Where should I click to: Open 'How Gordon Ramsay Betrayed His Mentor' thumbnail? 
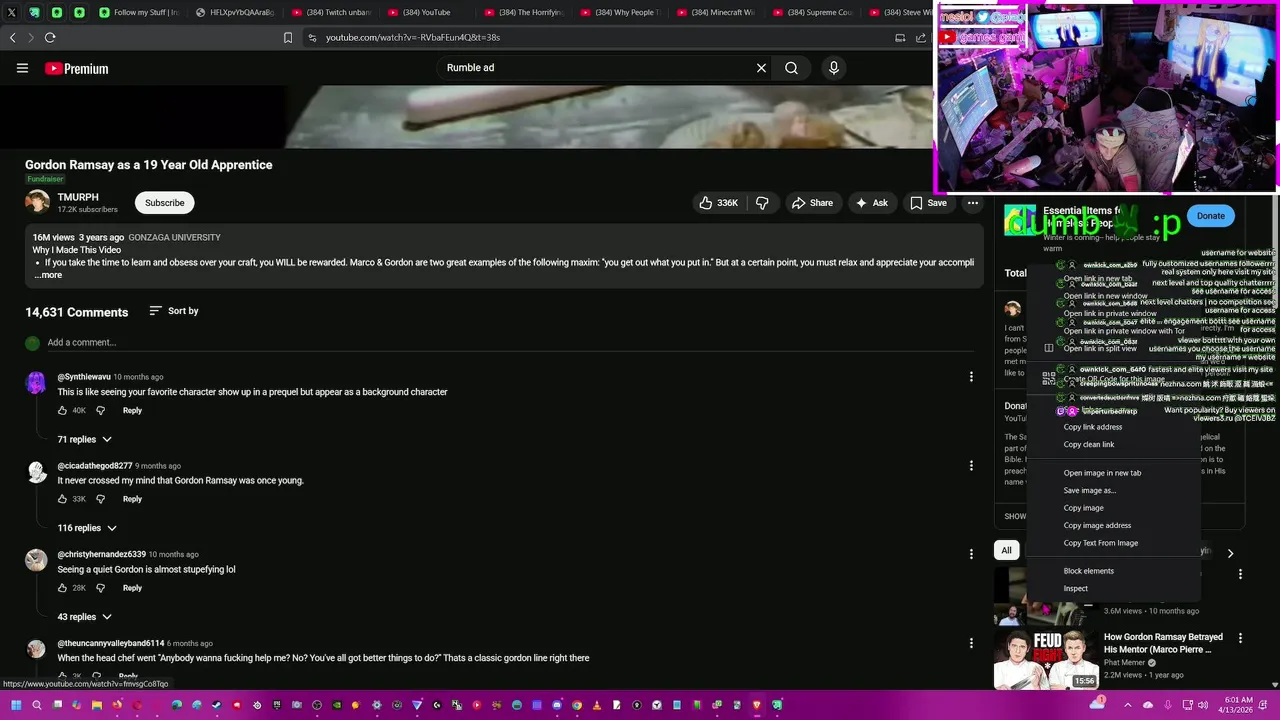pos(1045,659)
